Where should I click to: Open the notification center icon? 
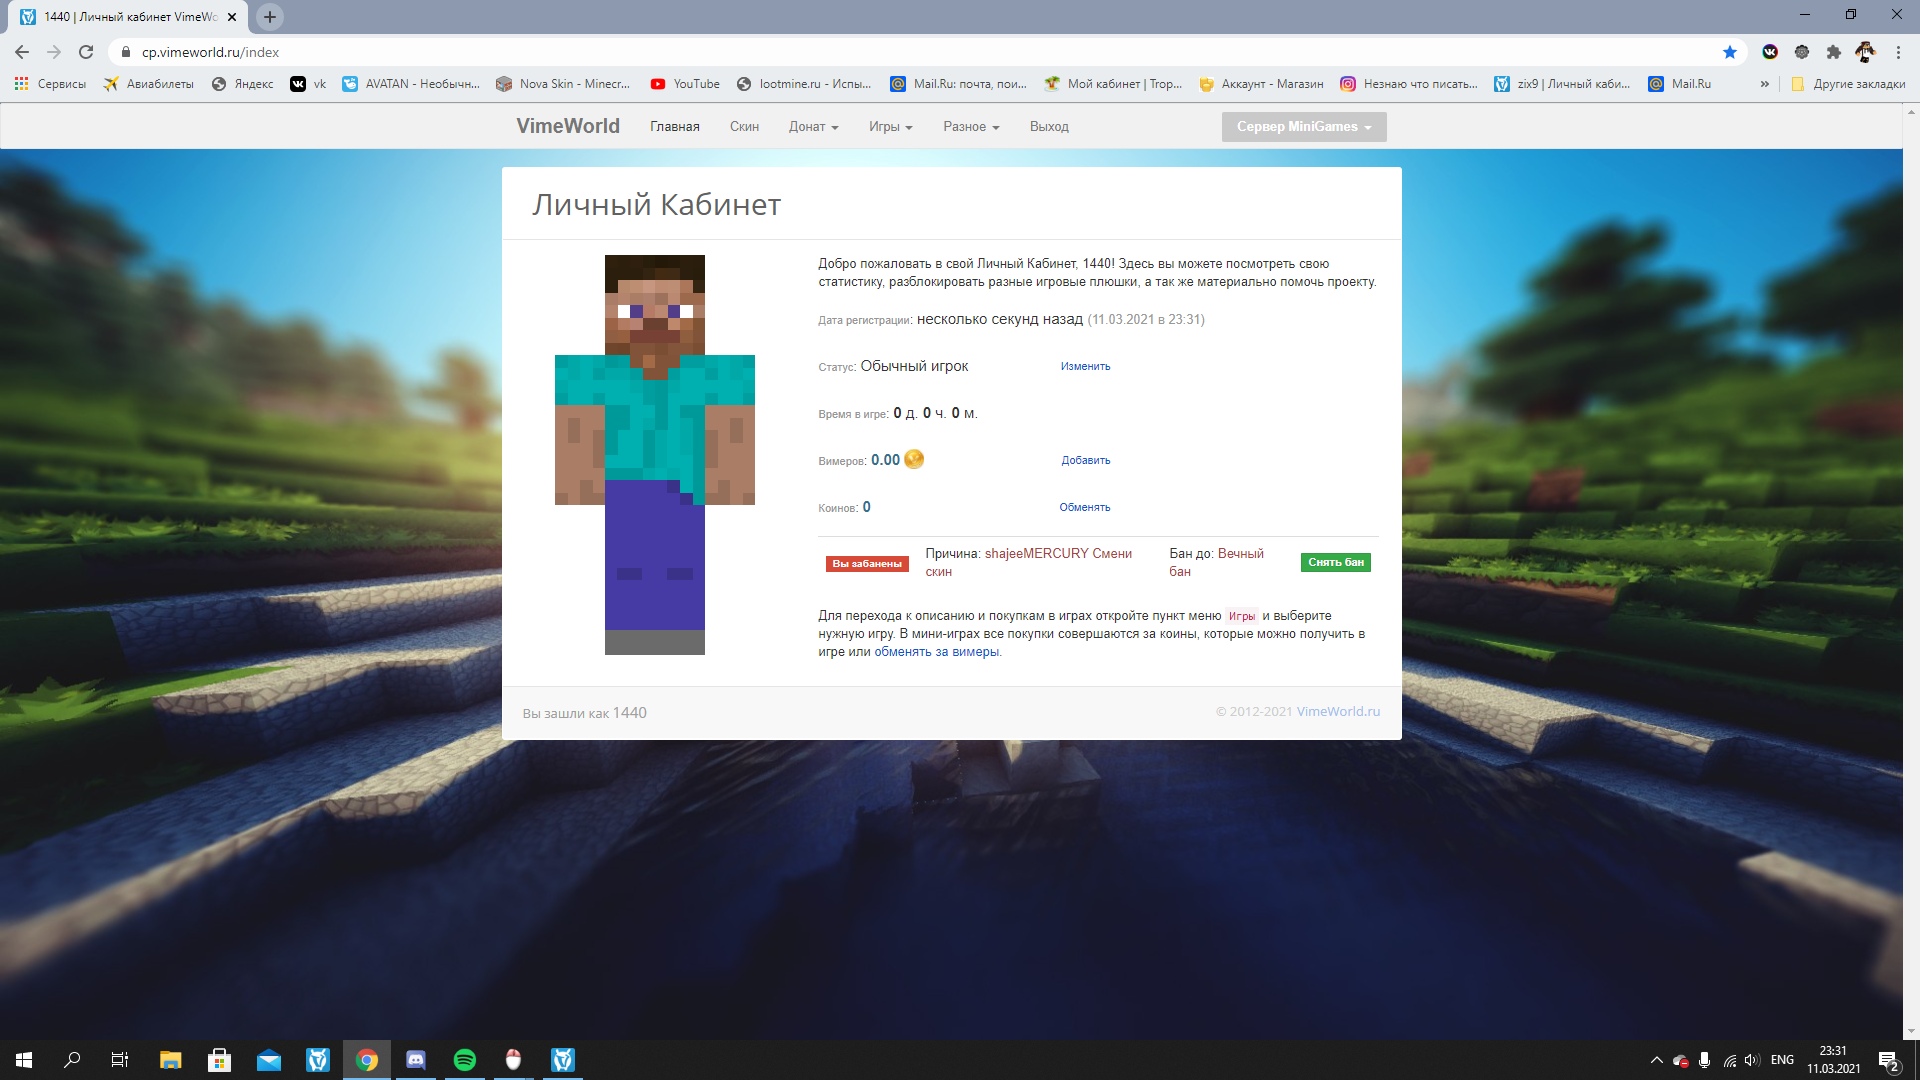[x=1888, y=1060]
